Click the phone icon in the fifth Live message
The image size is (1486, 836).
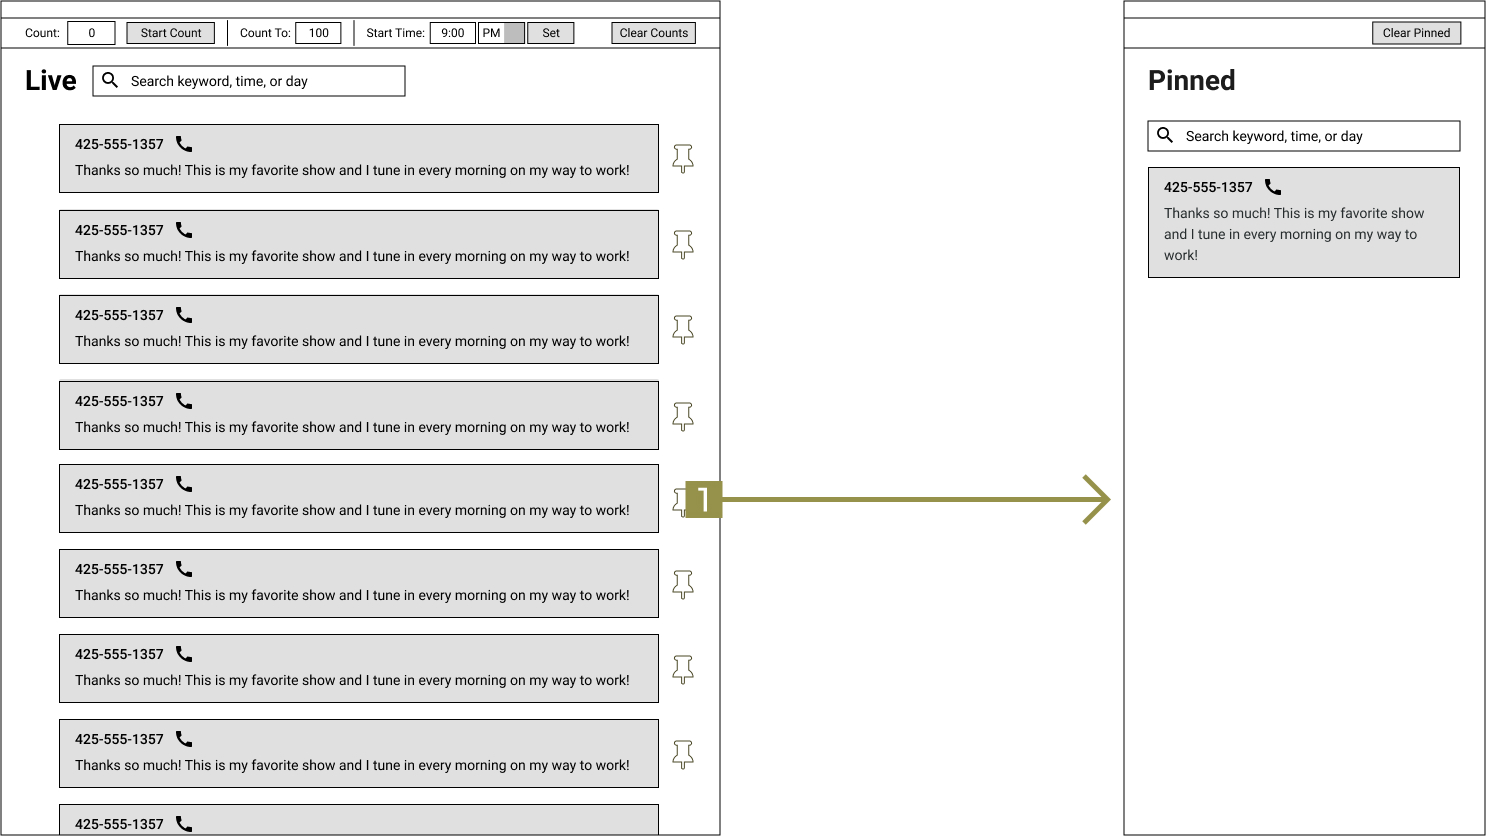click(184, 484)
